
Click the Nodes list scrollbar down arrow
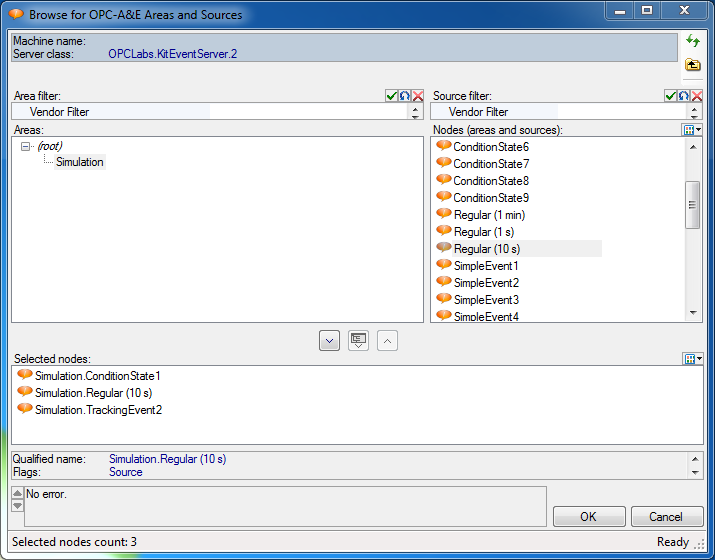click(x=693, y=313)
